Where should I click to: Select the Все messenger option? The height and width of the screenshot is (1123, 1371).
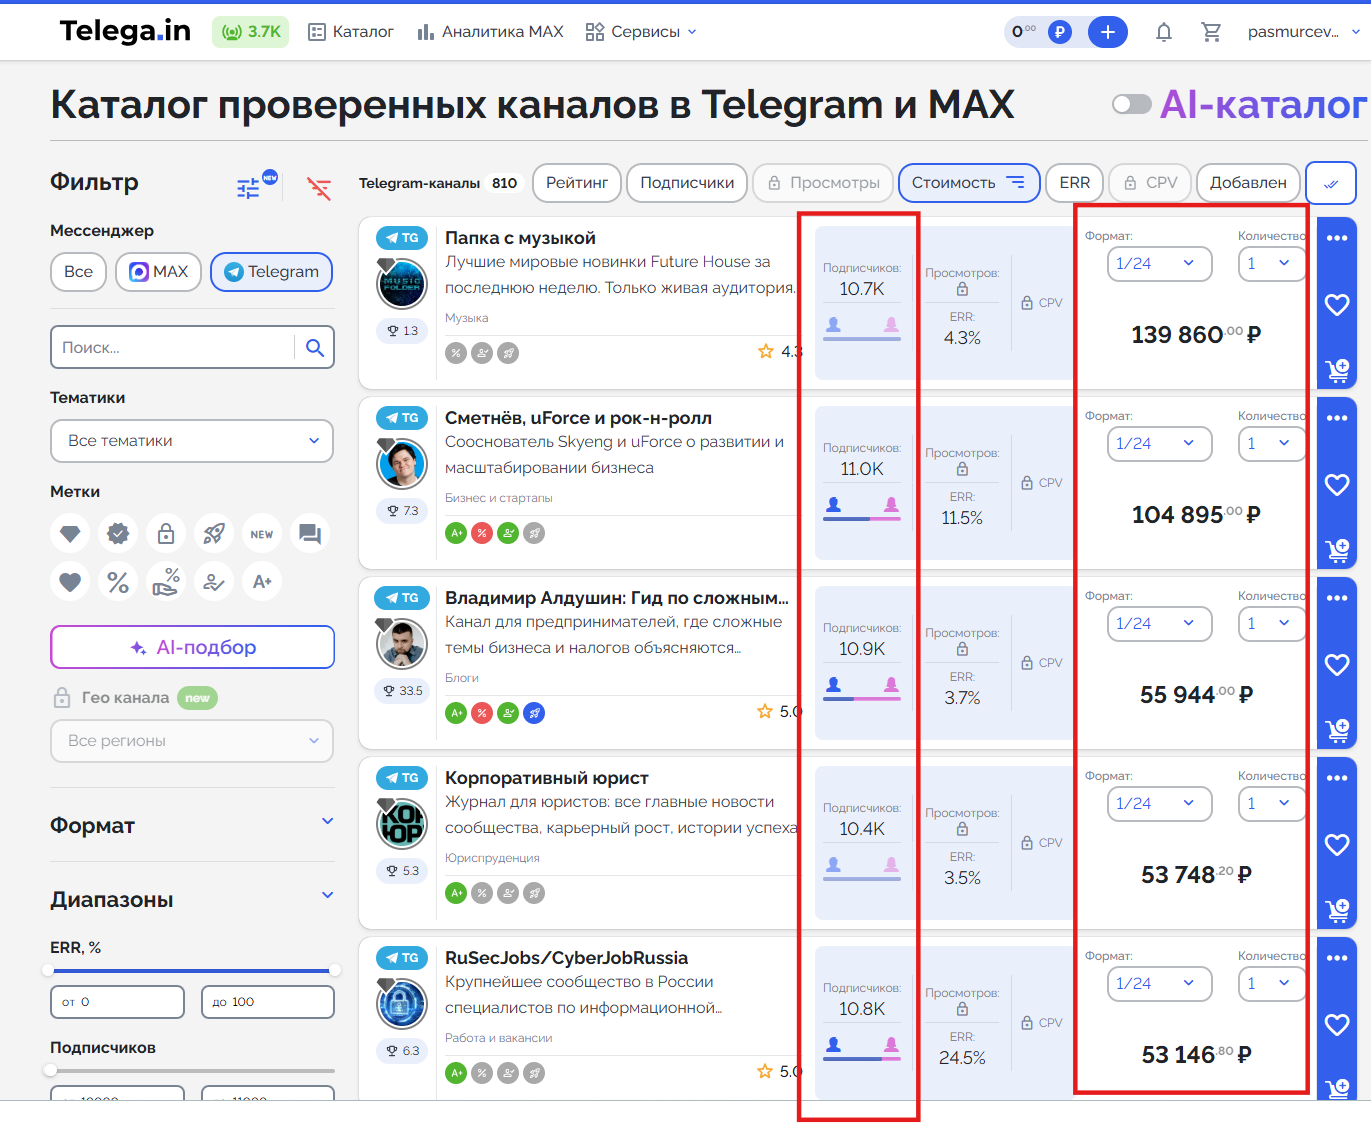click(x=78, y=272)
